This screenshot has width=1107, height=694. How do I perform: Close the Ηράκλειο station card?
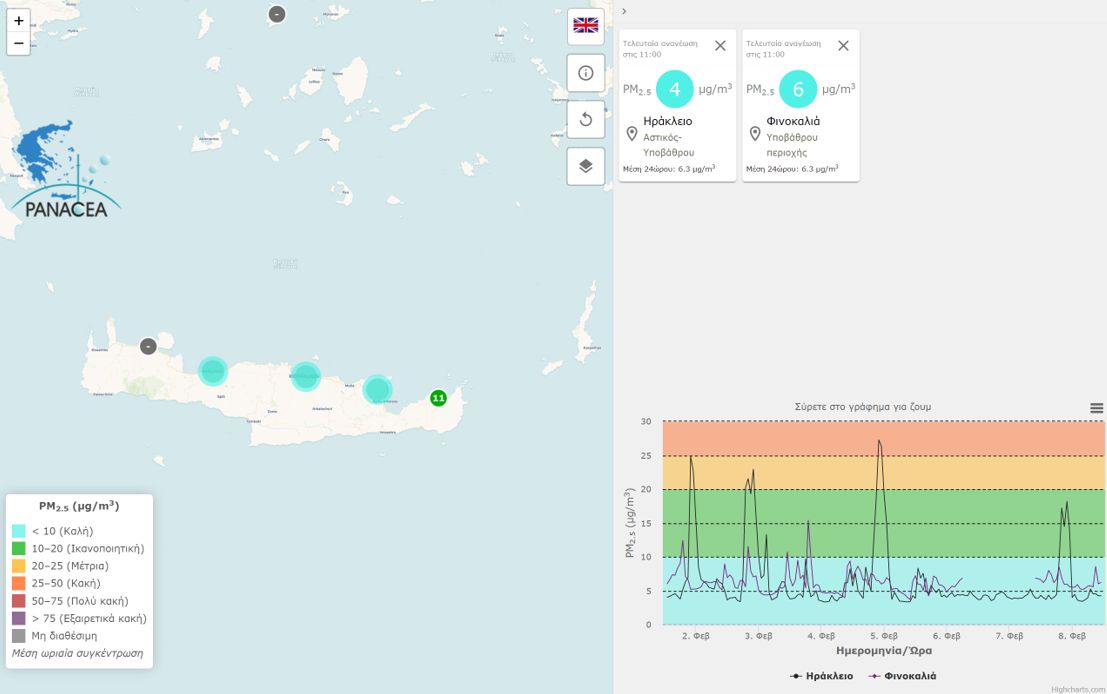(720, 46)
